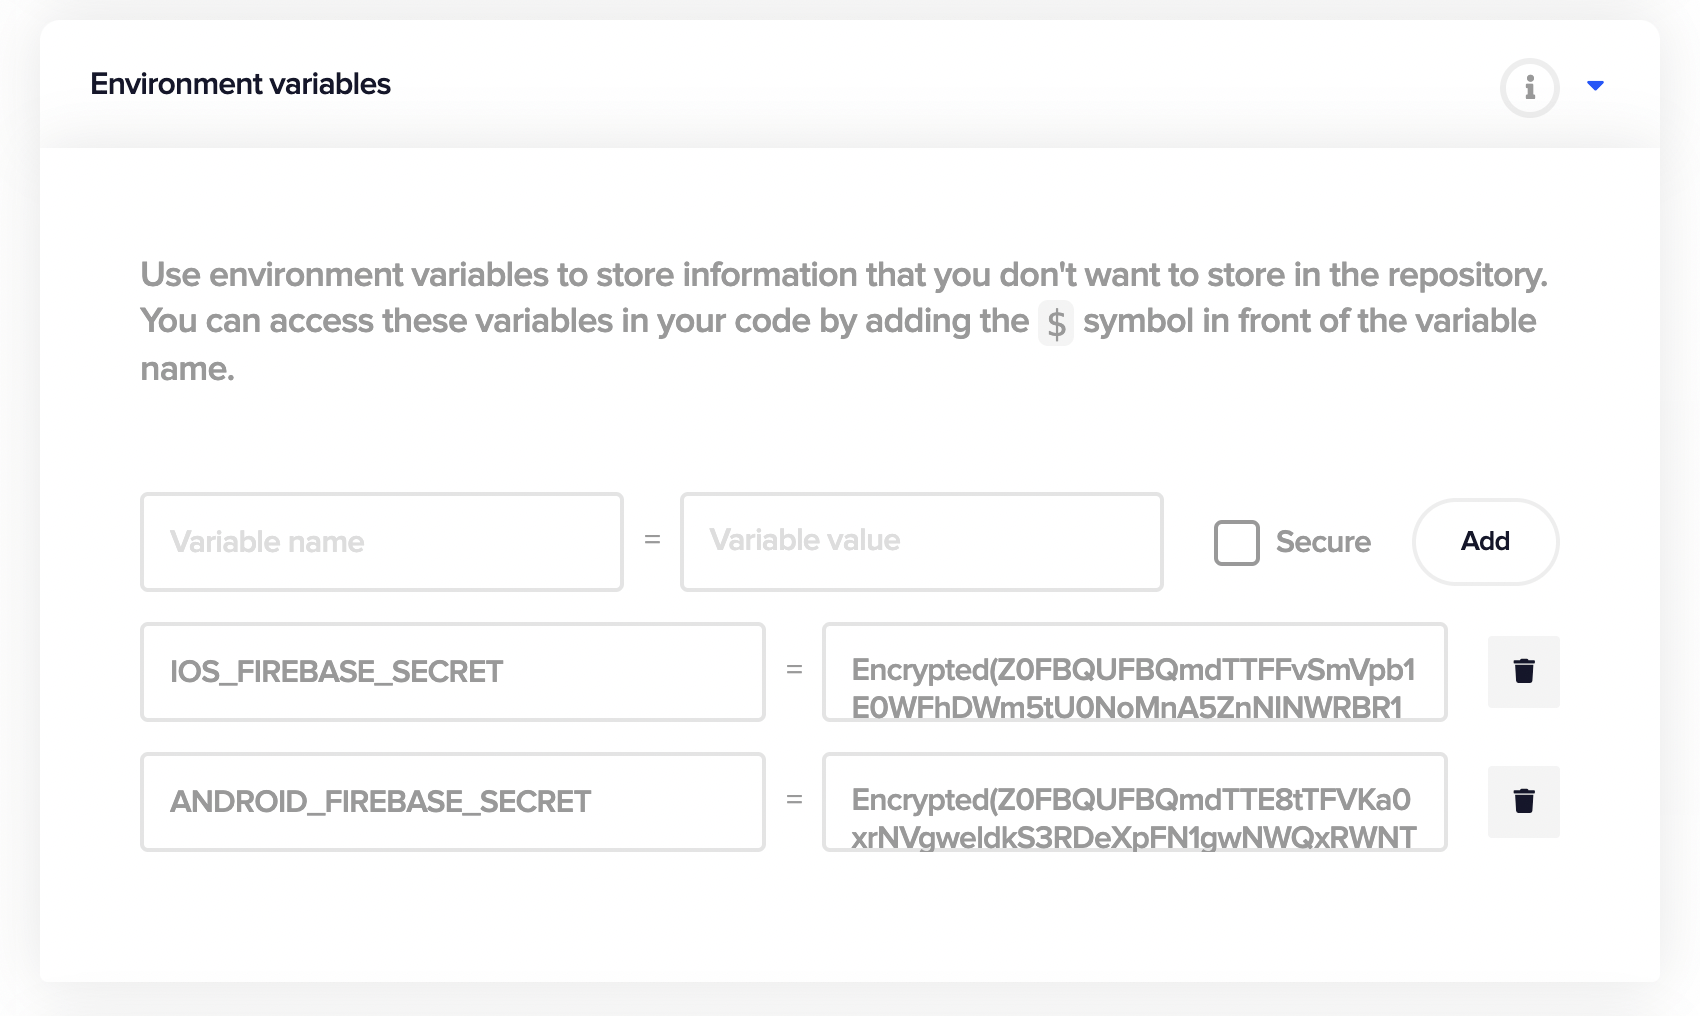Click equals sign in the ANDROID_FIREBASE_SECRET row
The height and width of the screenshot is (1016, 1700).
coord(794,800)
